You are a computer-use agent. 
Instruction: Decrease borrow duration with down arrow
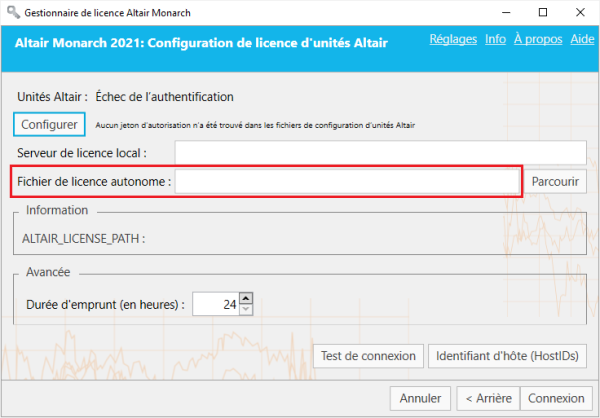click(246, 309)
